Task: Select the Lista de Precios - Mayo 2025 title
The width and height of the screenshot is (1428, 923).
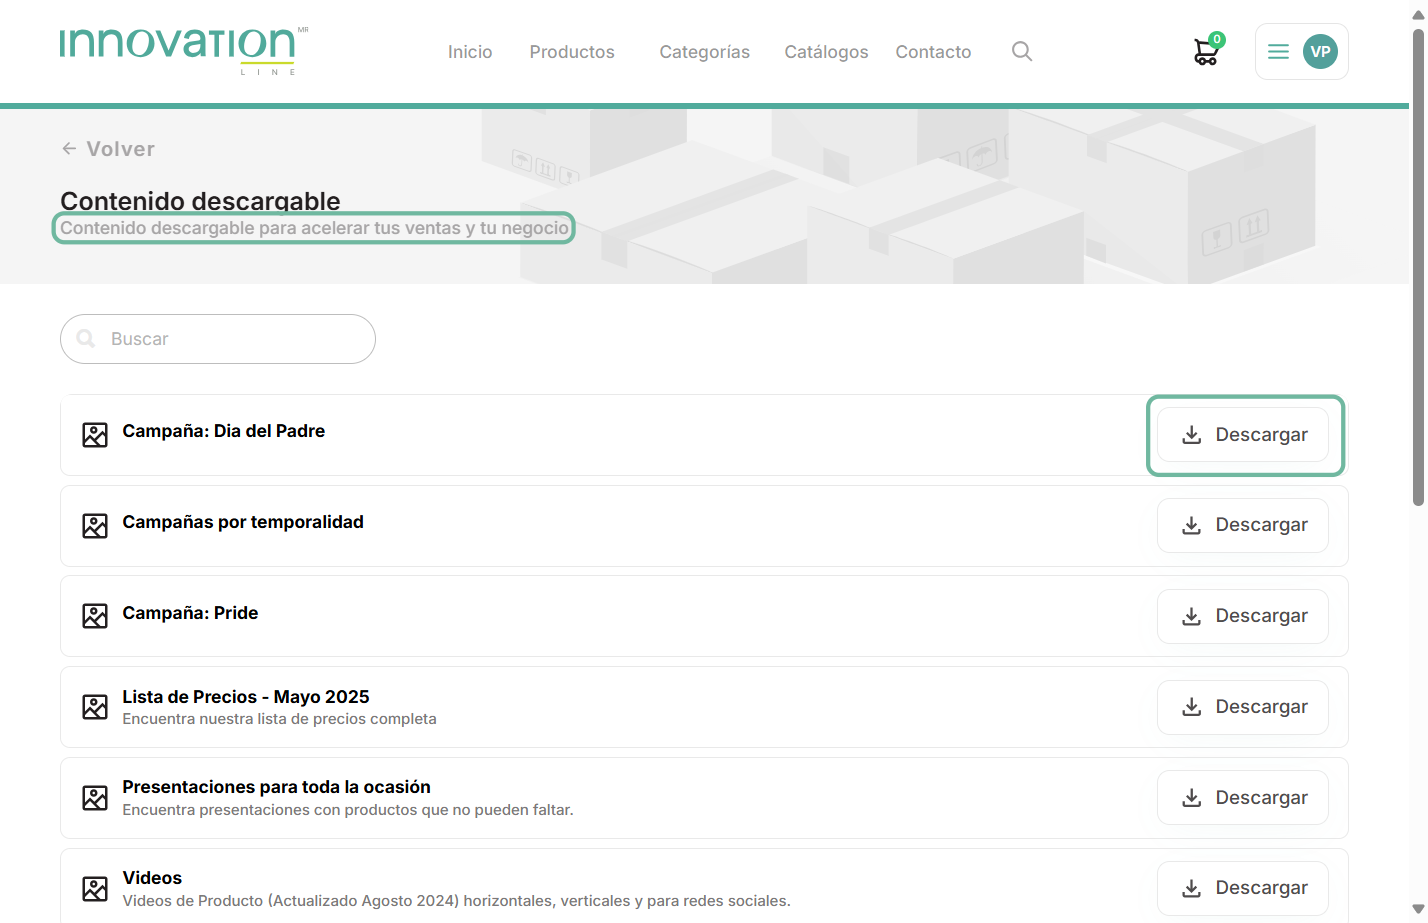Action: [x=246, y=697]
